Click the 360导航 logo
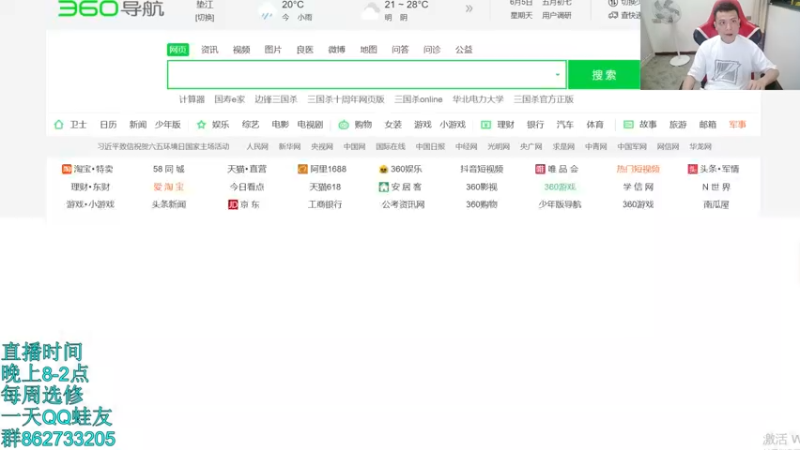The width and height of the screenshot is (800, 450). [x=111, y=8]
